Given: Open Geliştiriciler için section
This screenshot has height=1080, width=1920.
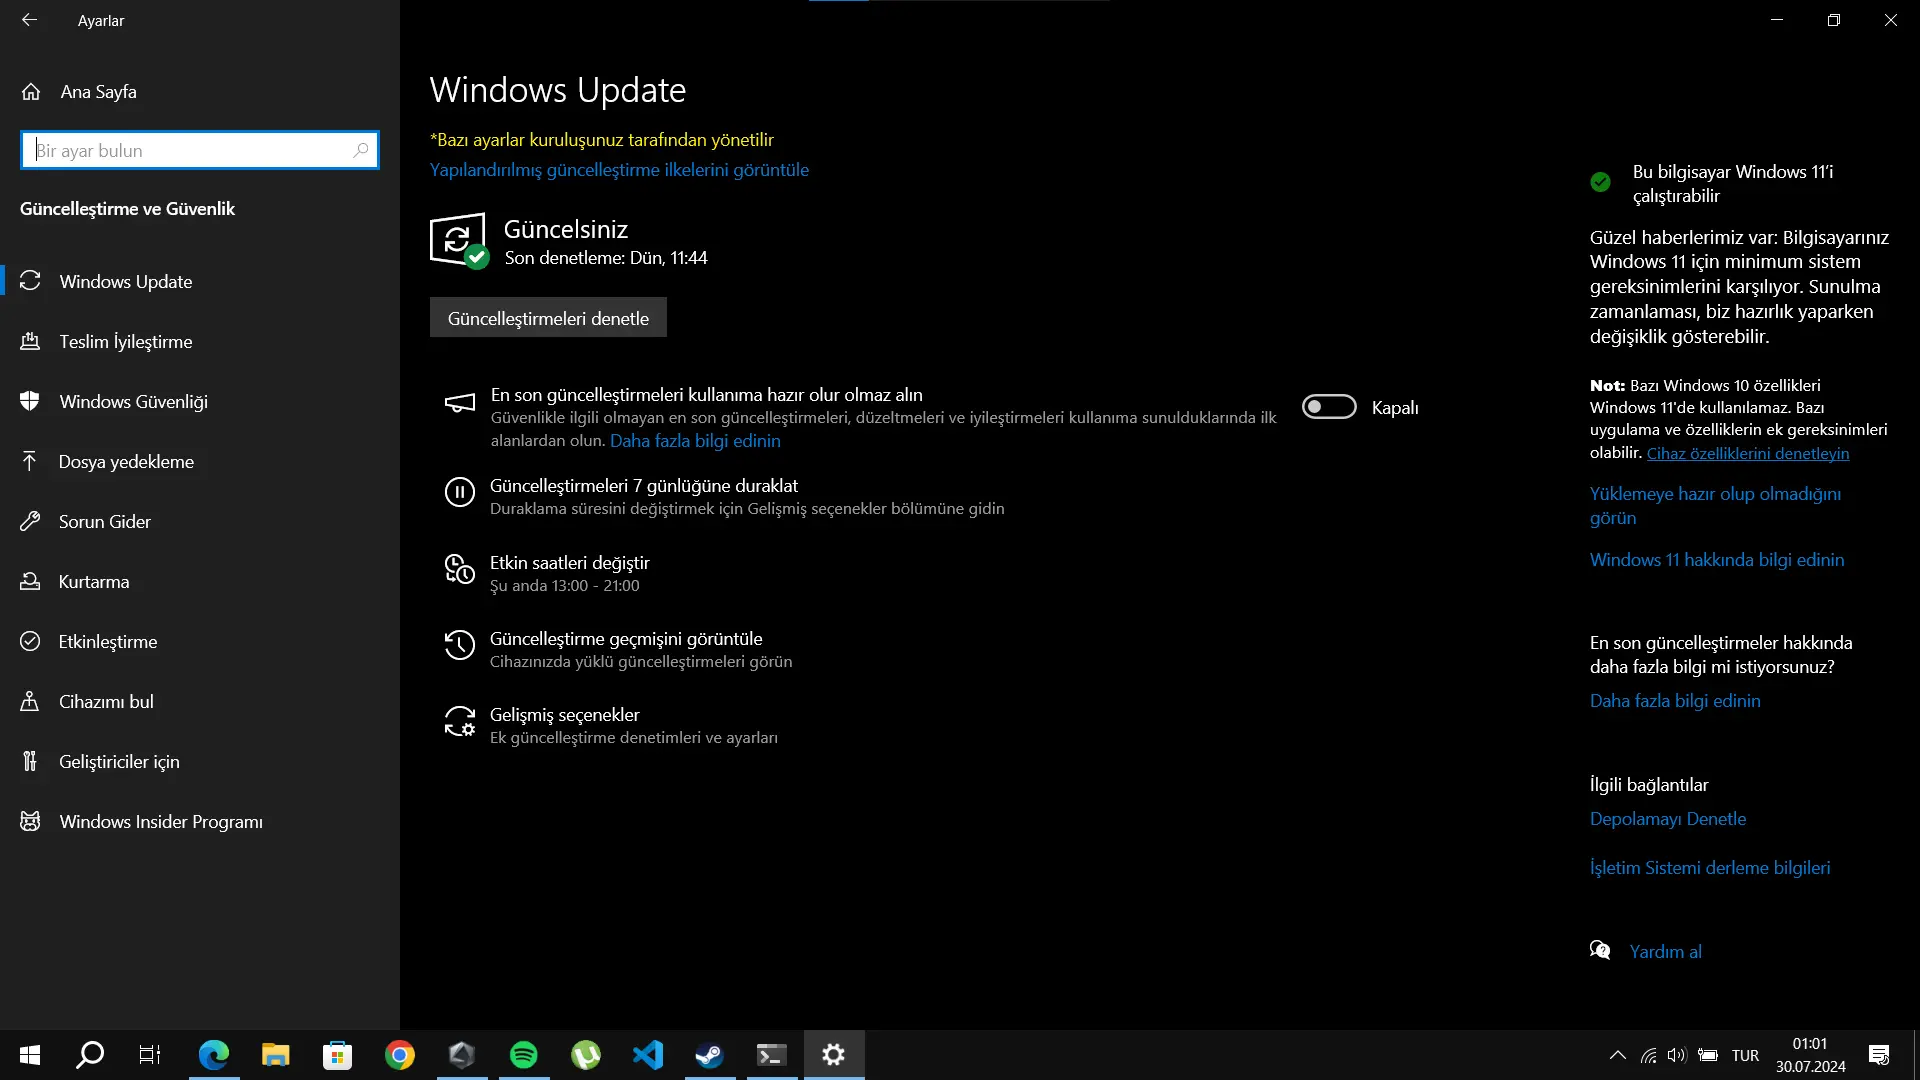Looking at the screenshot, I should pyautogui.click(x=200, y=761).
